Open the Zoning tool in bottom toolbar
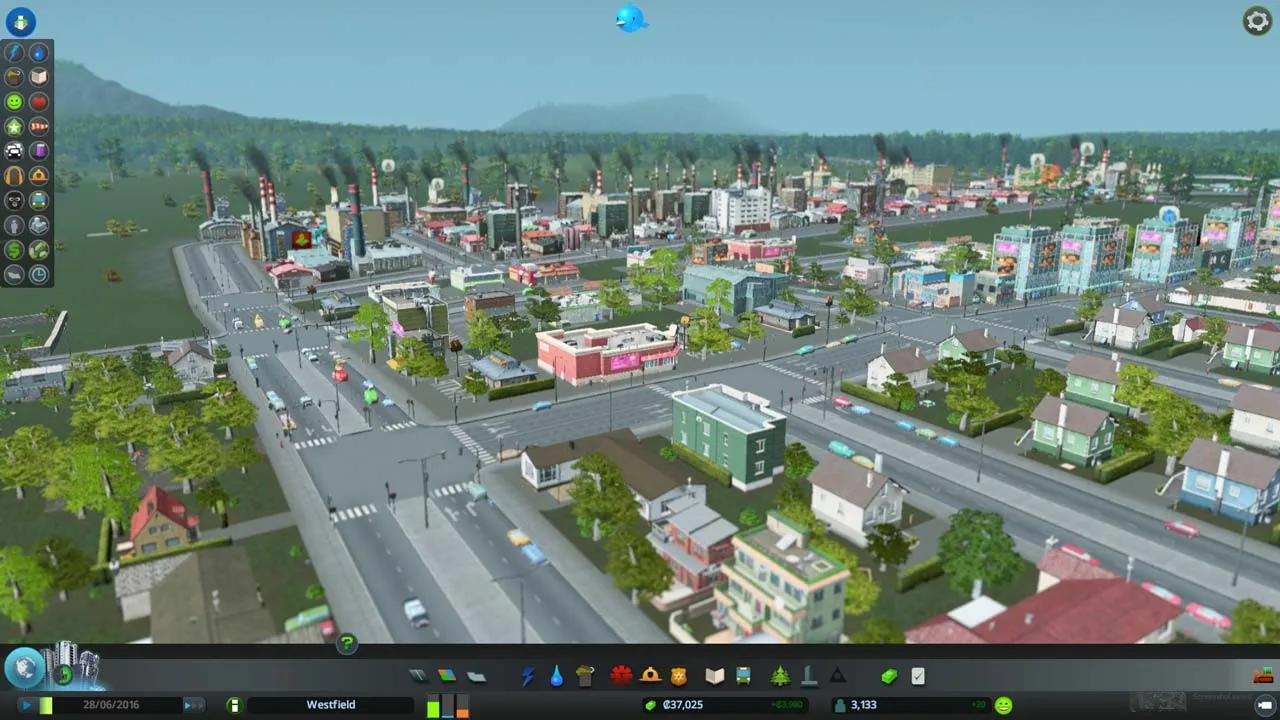This screenshot has height=720, width=1280. point(446,676)
